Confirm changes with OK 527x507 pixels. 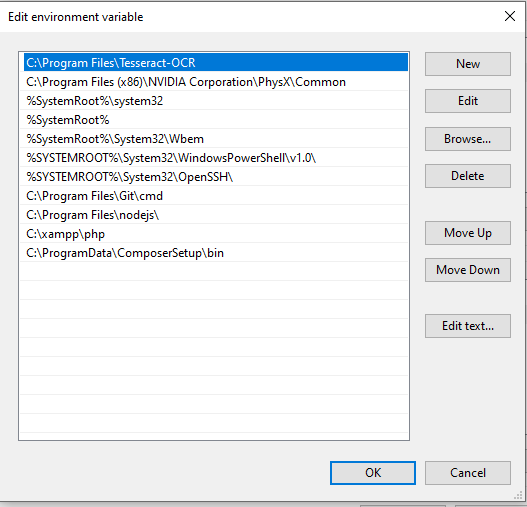(x=373, y=473)
